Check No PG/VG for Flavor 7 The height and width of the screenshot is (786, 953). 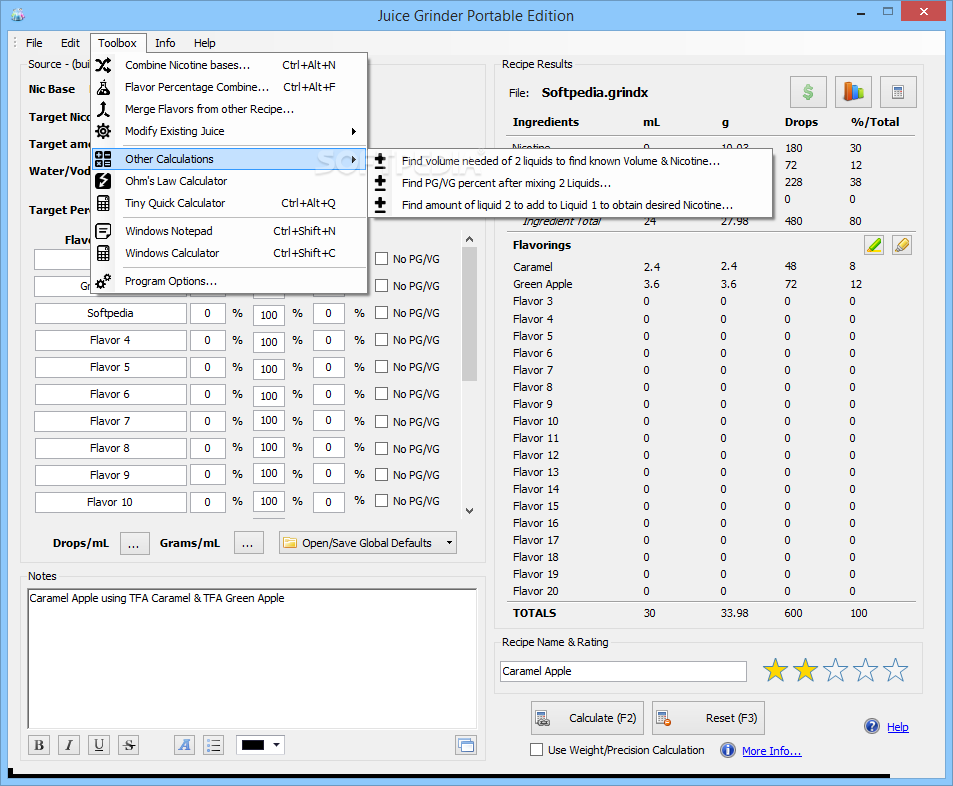click(381, 421)
